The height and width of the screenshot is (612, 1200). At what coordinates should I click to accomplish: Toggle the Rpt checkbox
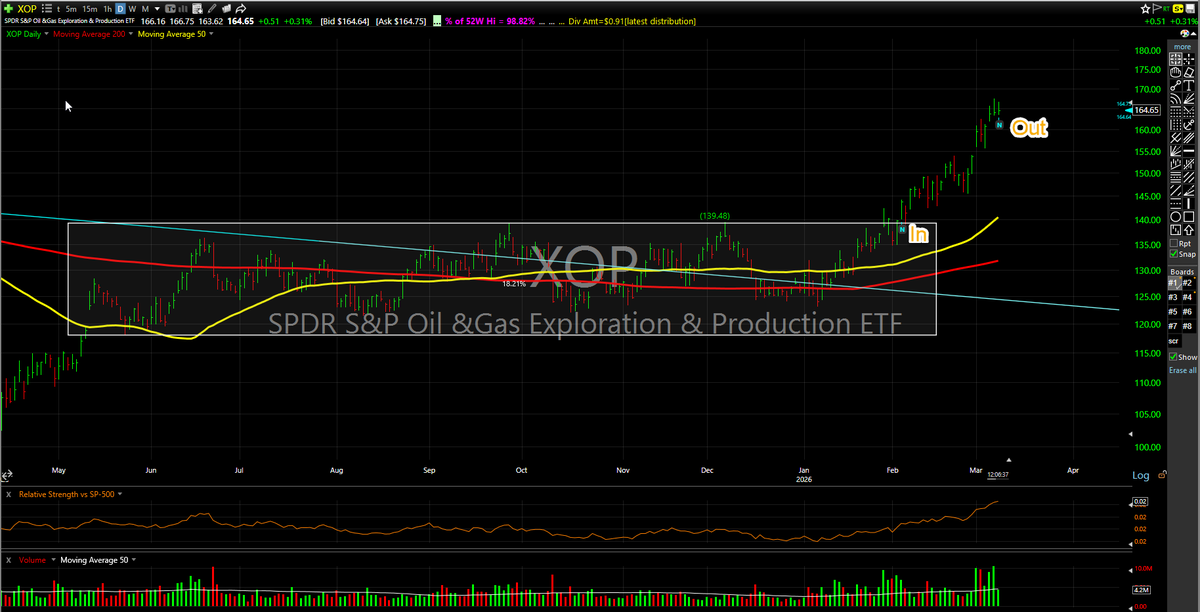pyautogui.click(x=1173, y=243)
